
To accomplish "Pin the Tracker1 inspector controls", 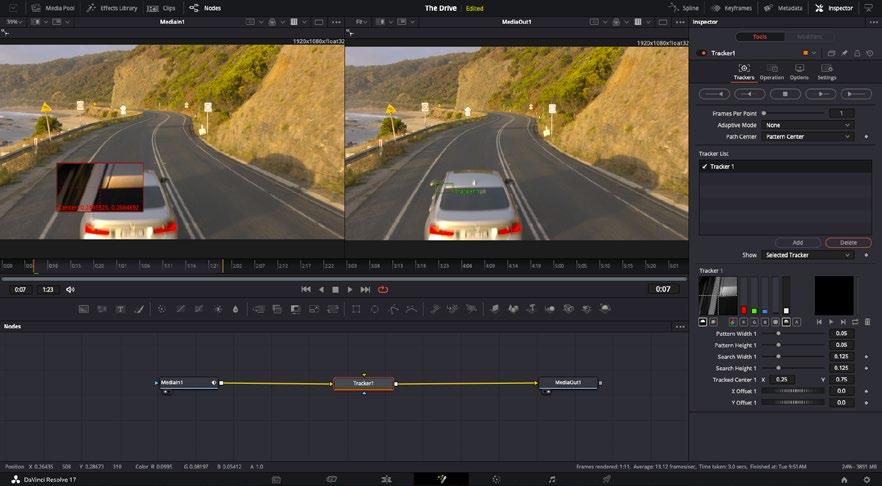I will pos(844,53).
